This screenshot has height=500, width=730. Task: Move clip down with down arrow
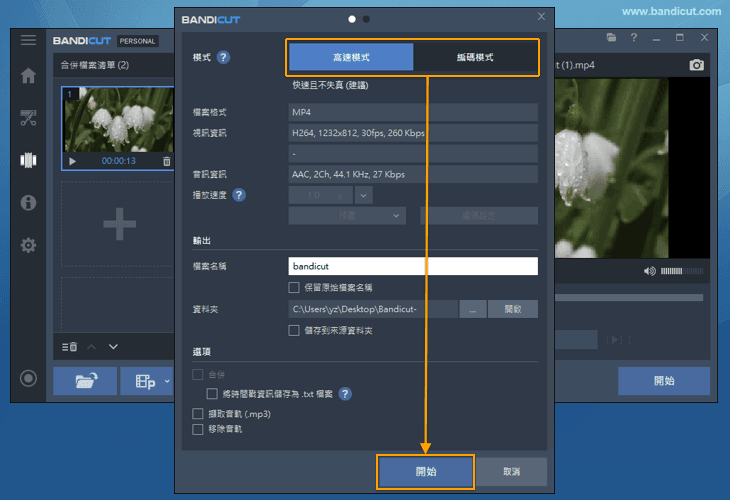(113, 347)
